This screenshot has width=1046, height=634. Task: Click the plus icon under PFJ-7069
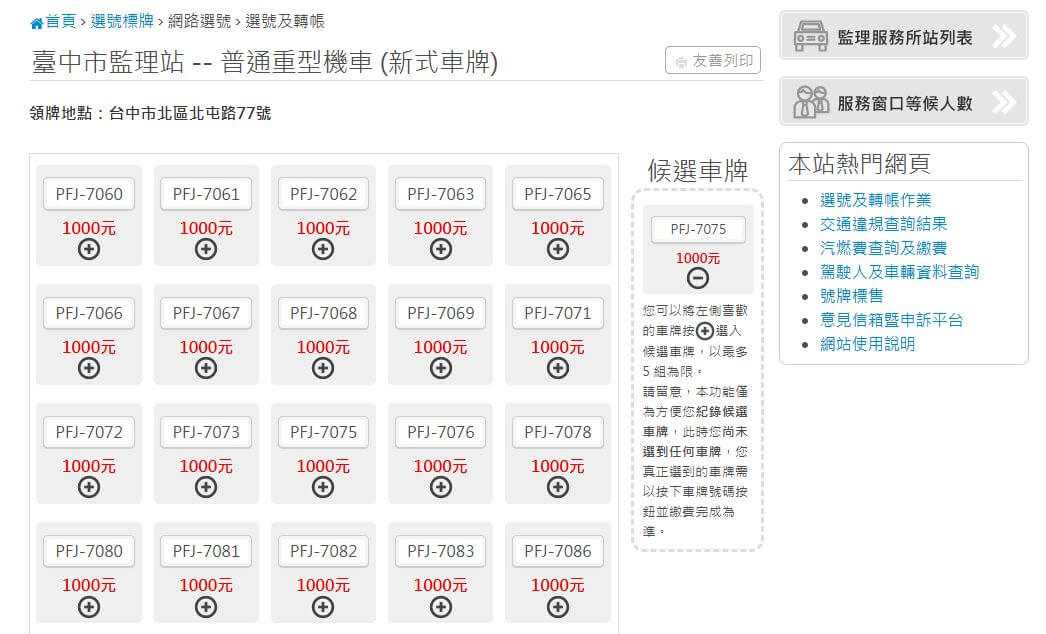(x=440, y=367)
